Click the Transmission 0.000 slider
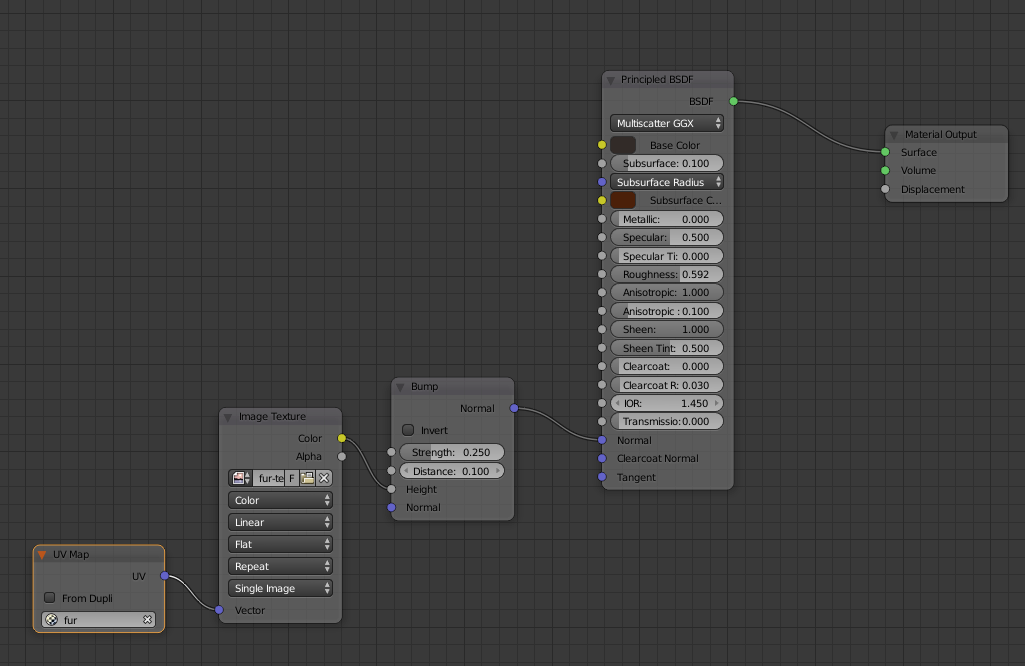 click(667, 422)
